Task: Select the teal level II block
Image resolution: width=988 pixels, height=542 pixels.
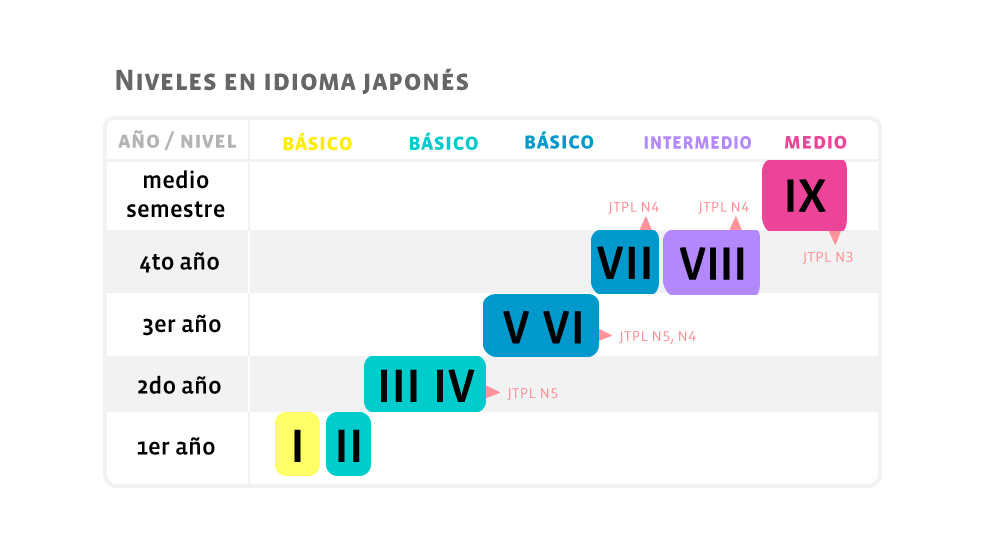Action: 348,444
